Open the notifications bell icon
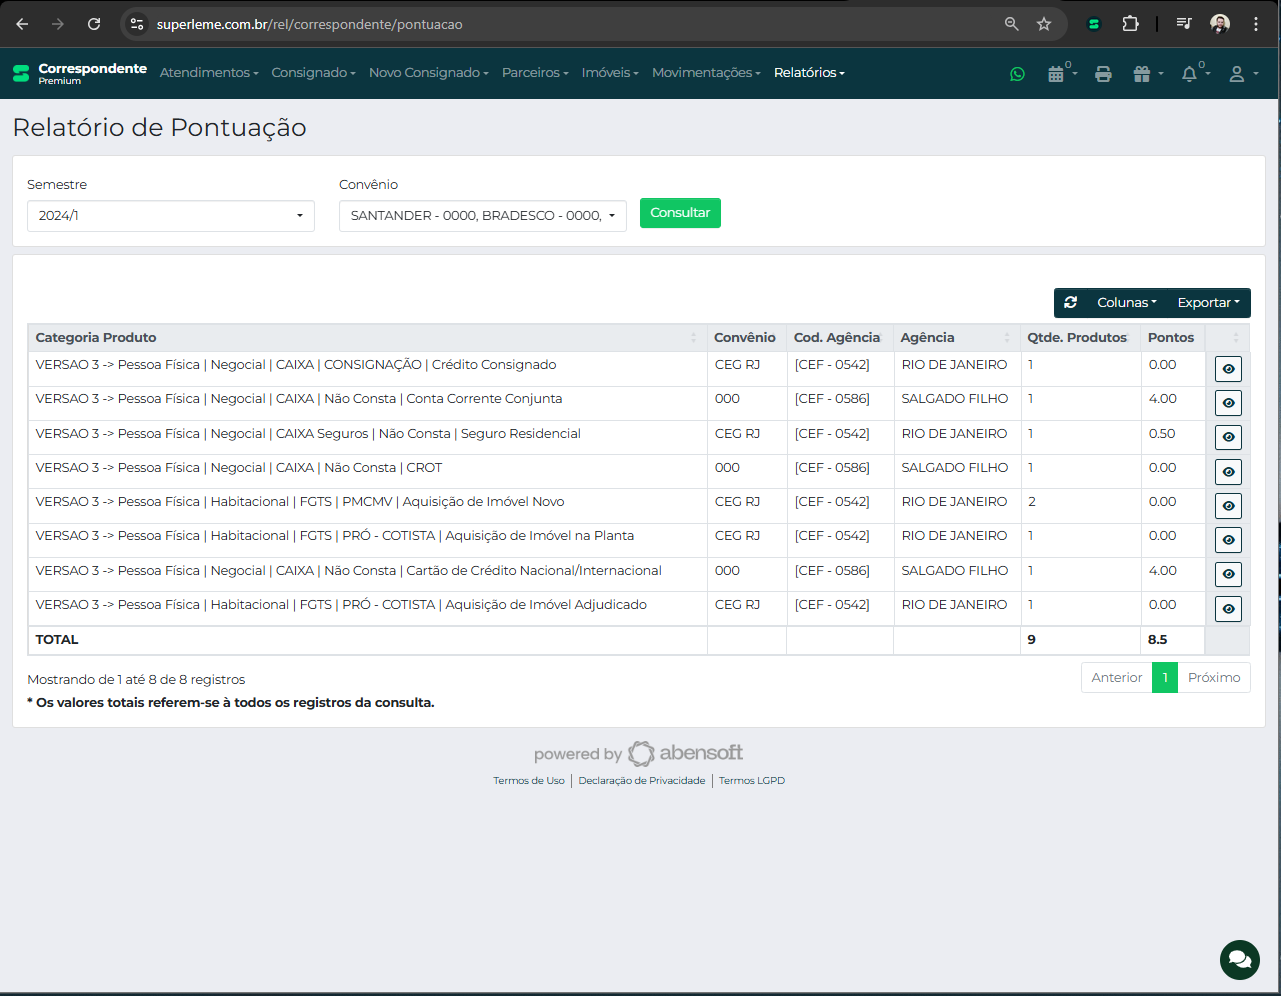1281x996 pixels. [x=1189, y=74]
